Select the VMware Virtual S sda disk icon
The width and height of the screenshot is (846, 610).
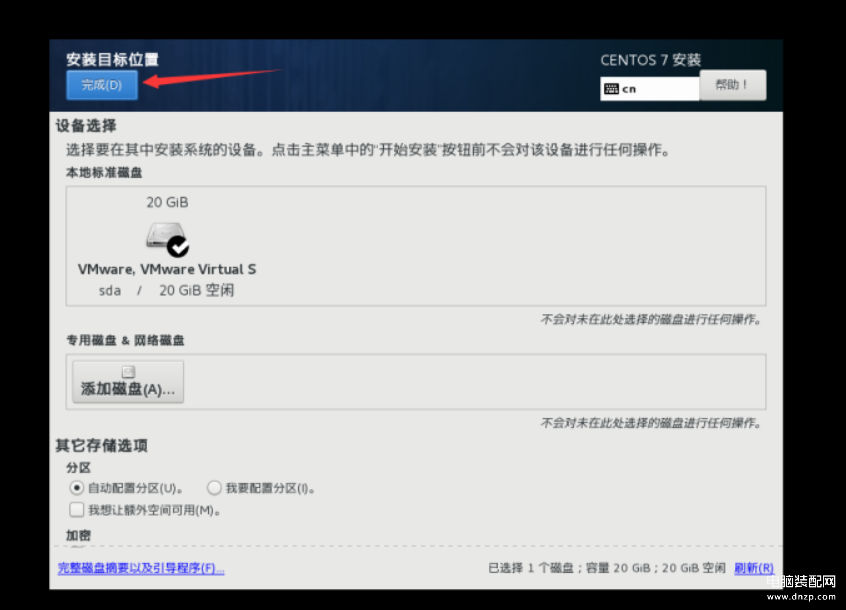[166, 237]
